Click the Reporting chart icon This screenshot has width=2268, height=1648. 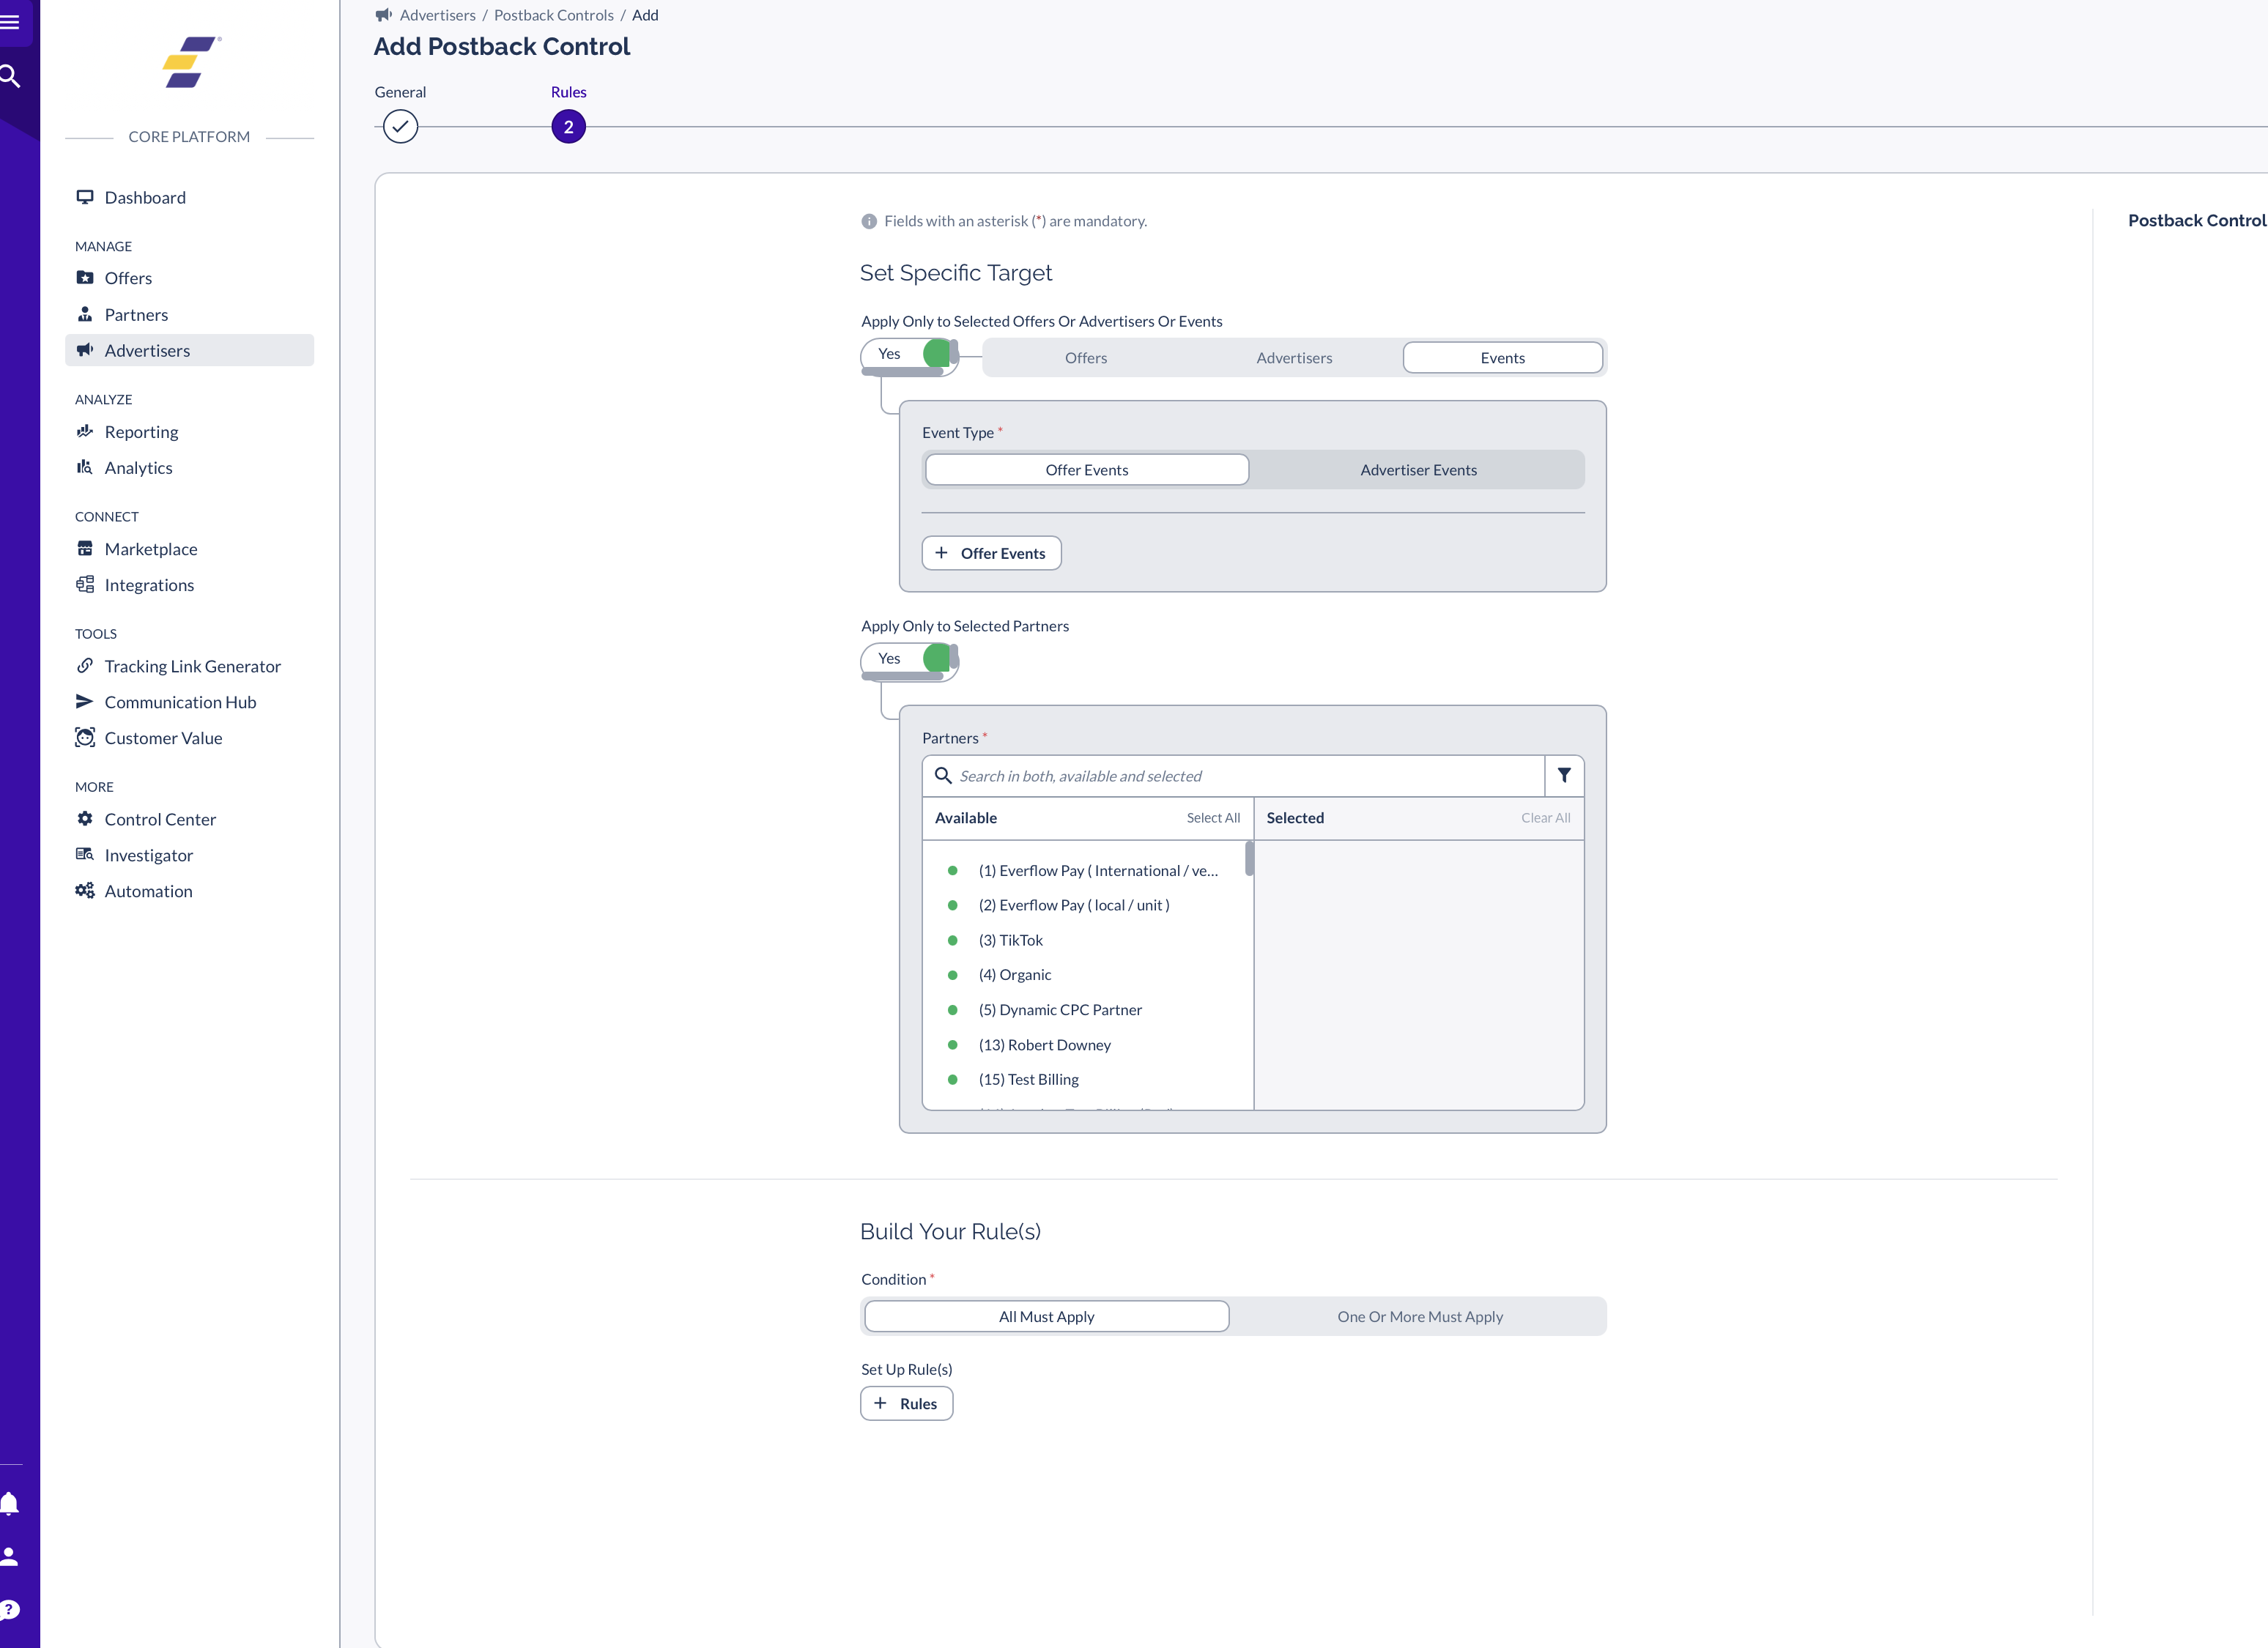pos(85,431)
